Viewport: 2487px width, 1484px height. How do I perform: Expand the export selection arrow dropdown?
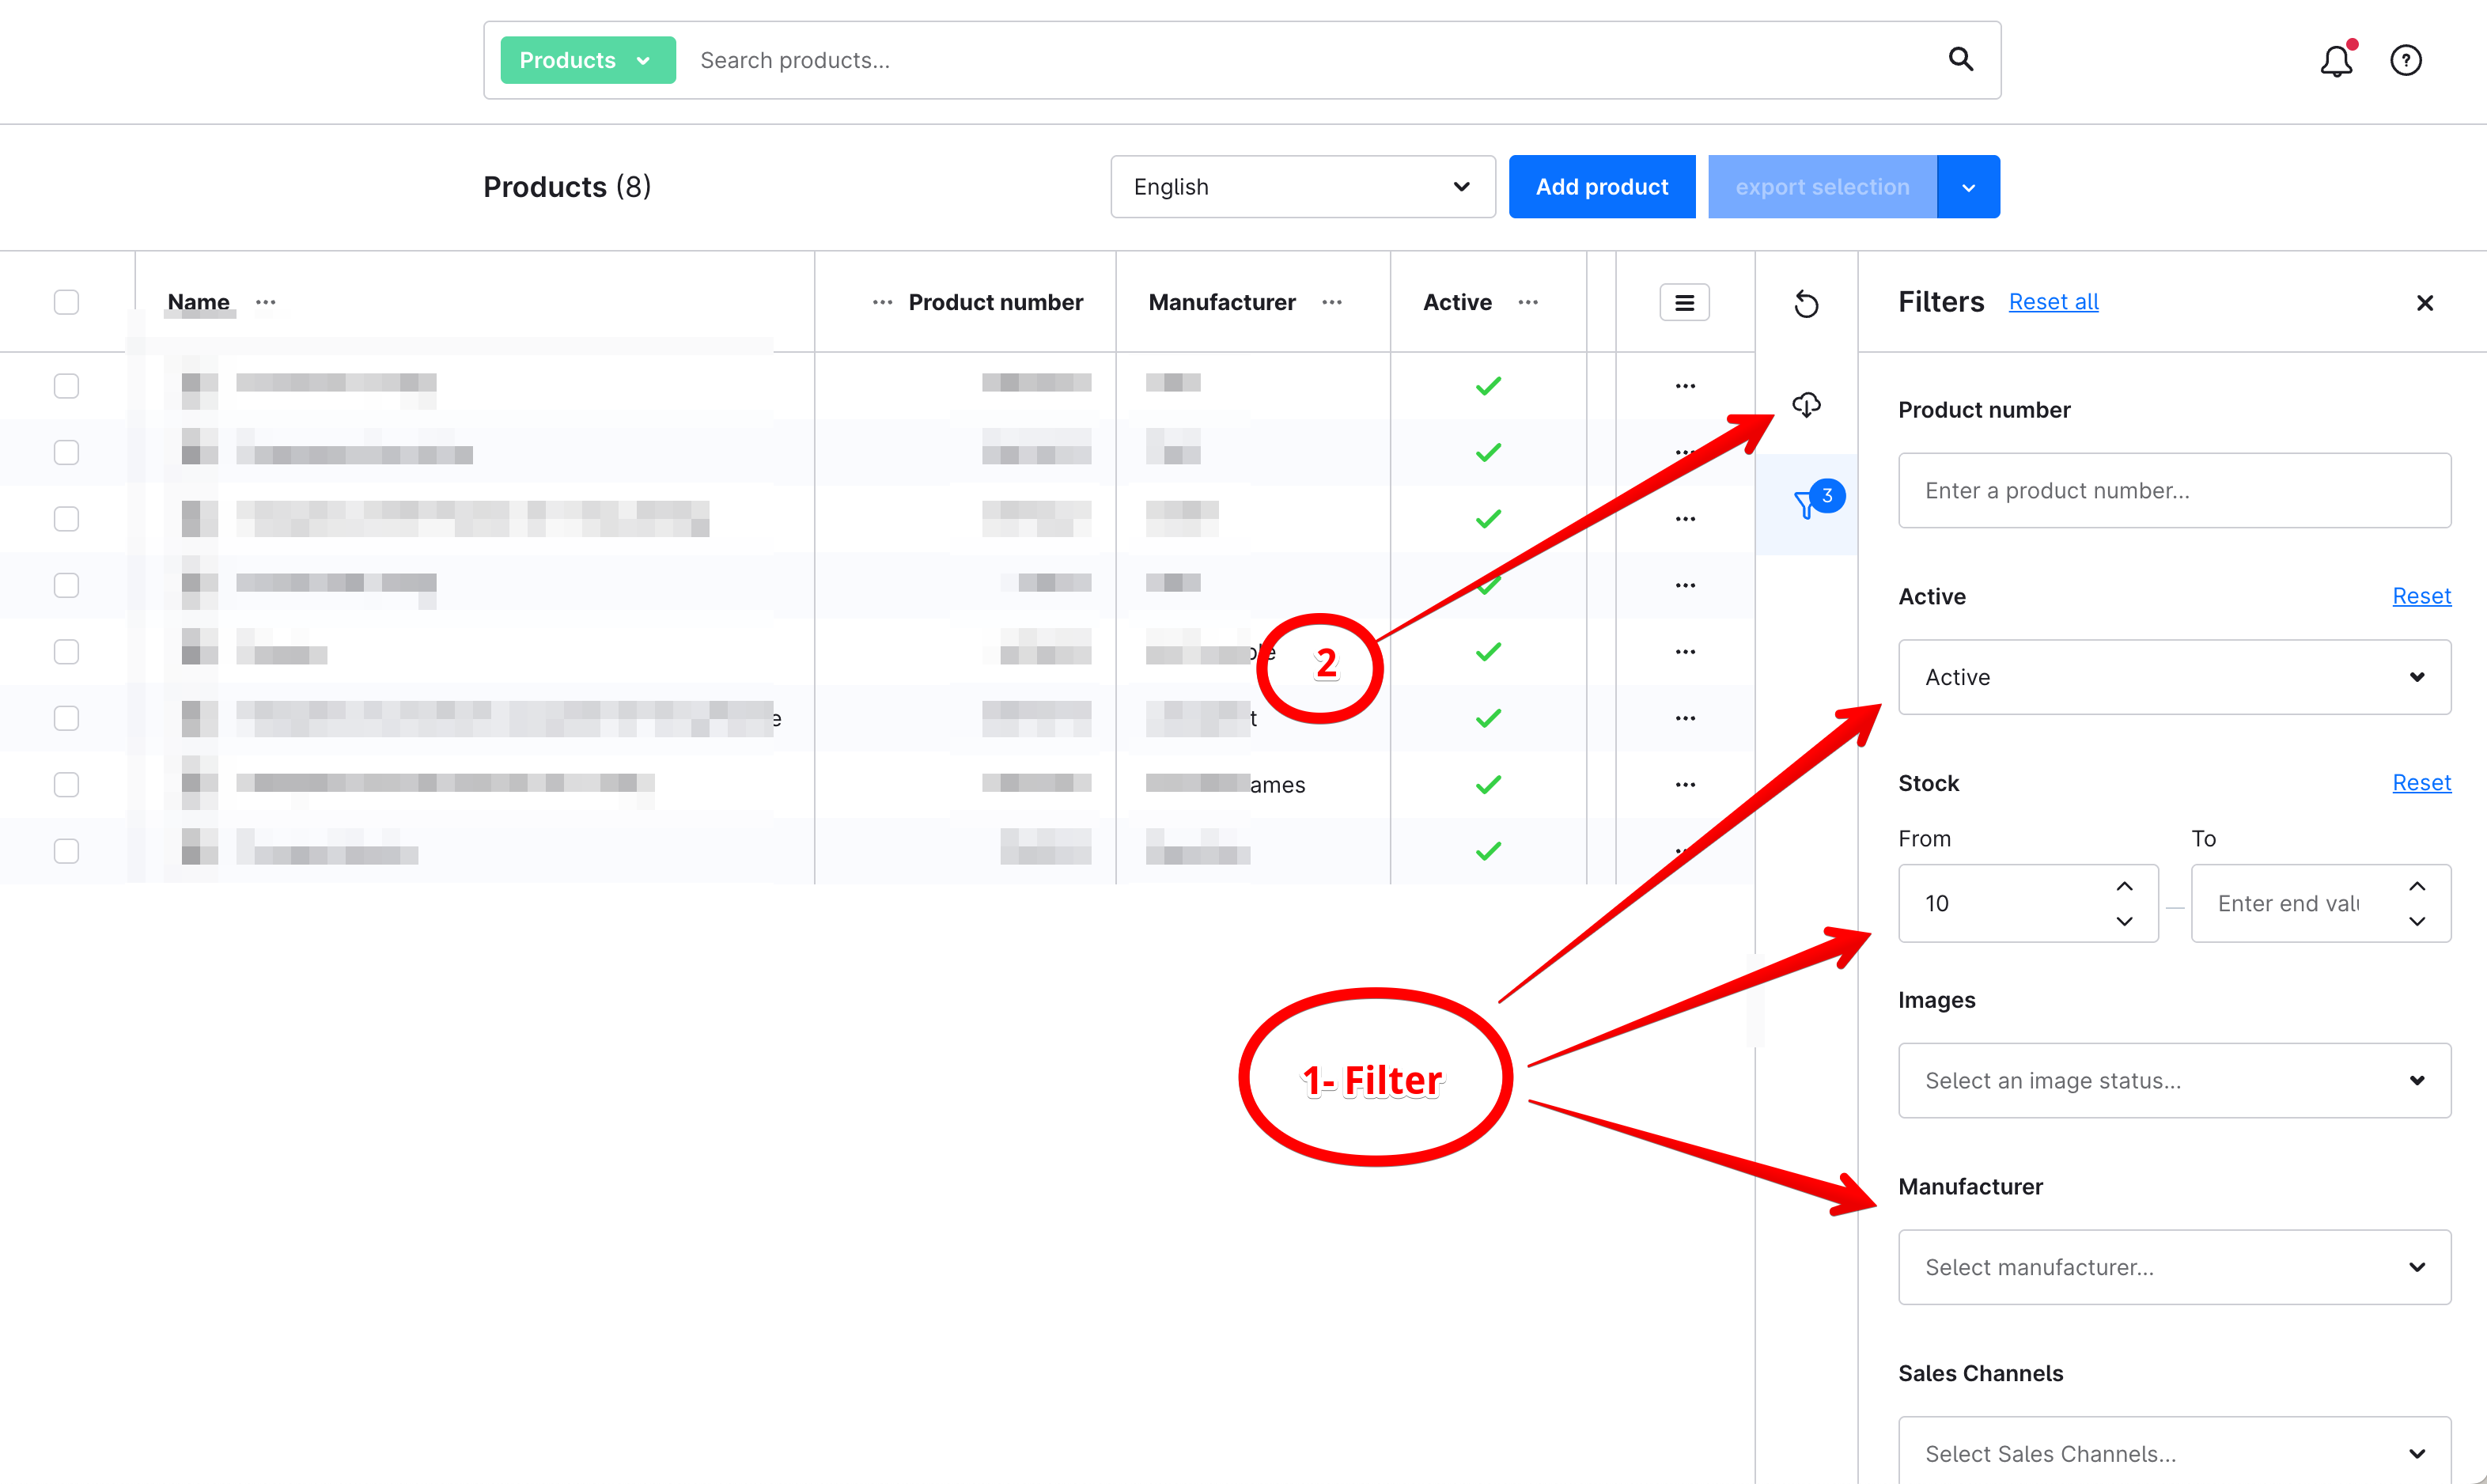tap(1968, 187)
